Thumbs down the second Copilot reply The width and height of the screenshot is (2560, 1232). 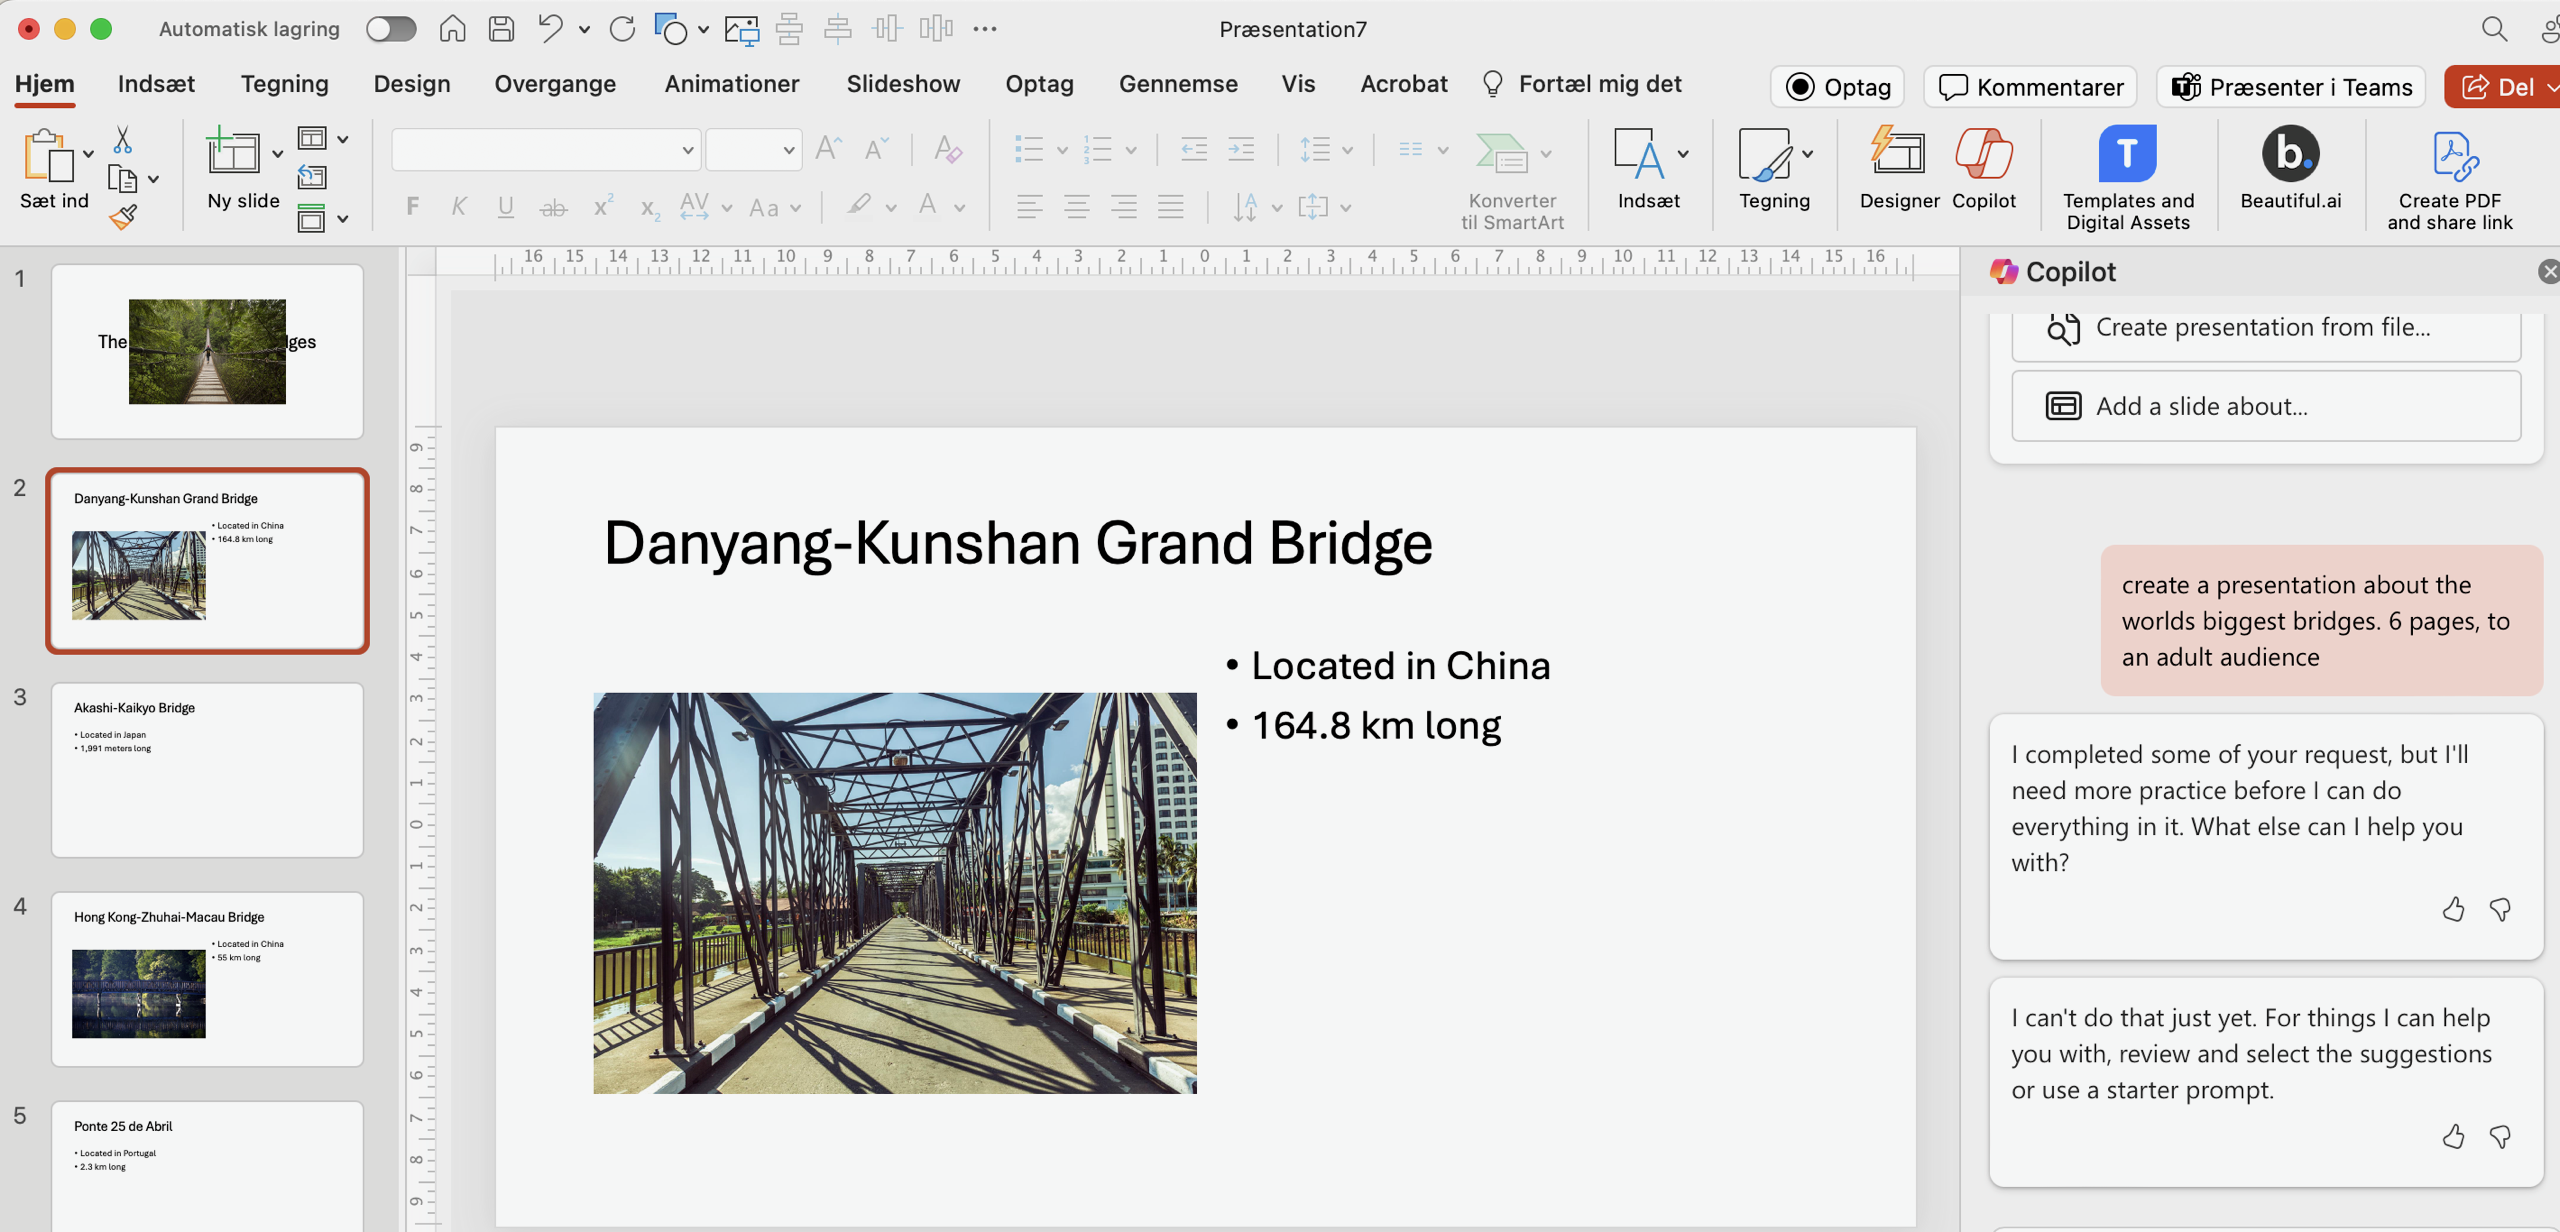coord(2500,1137)
